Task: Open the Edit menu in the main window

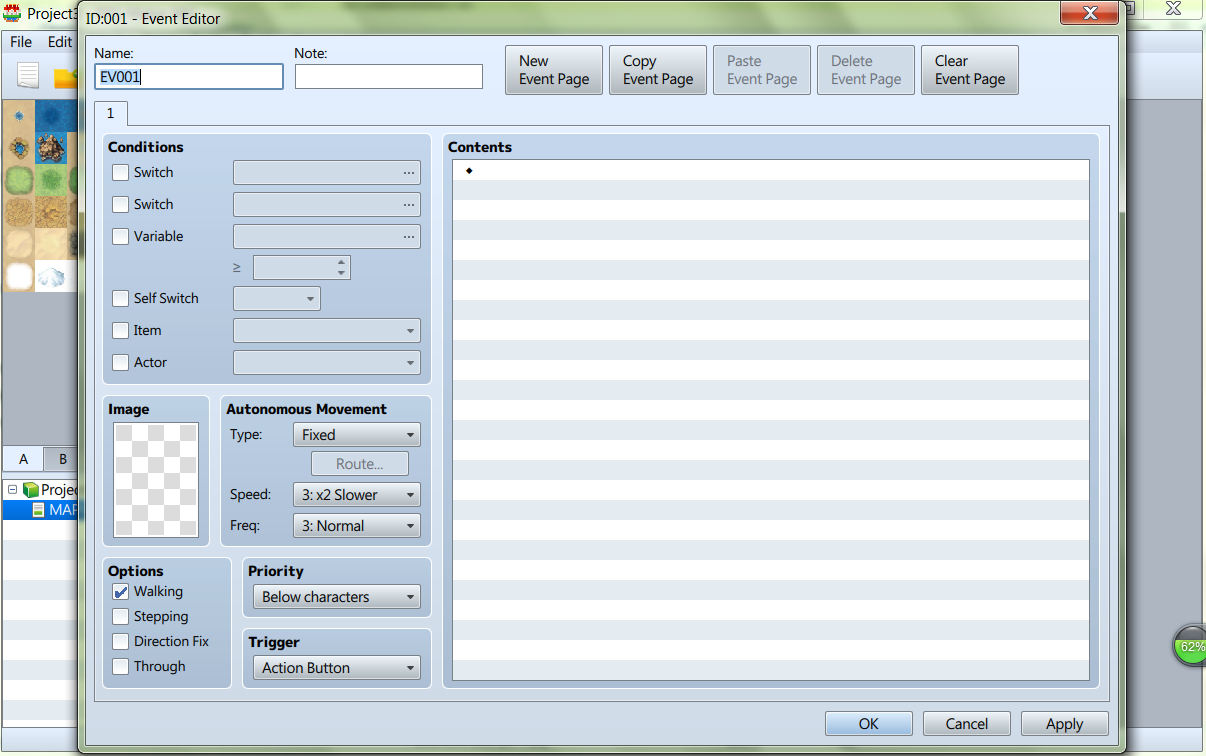Action: [x=60, y=42]
